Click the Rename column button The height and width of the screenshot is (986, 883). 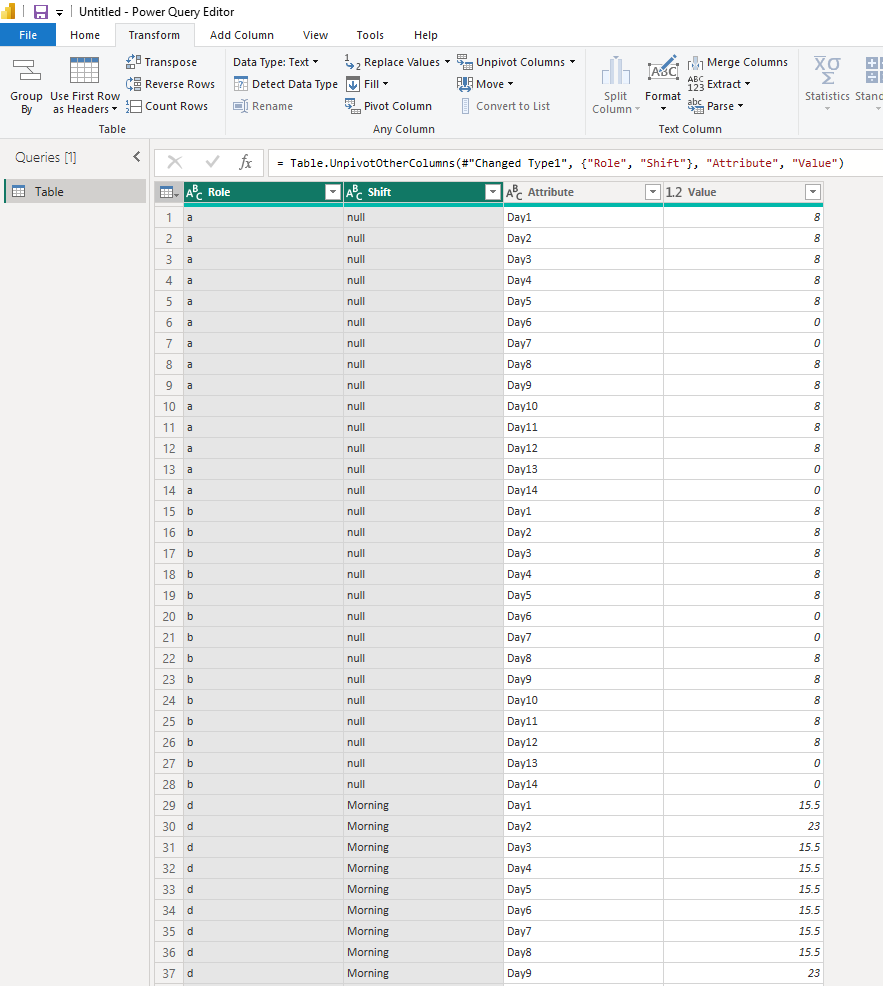pos(263,106)
